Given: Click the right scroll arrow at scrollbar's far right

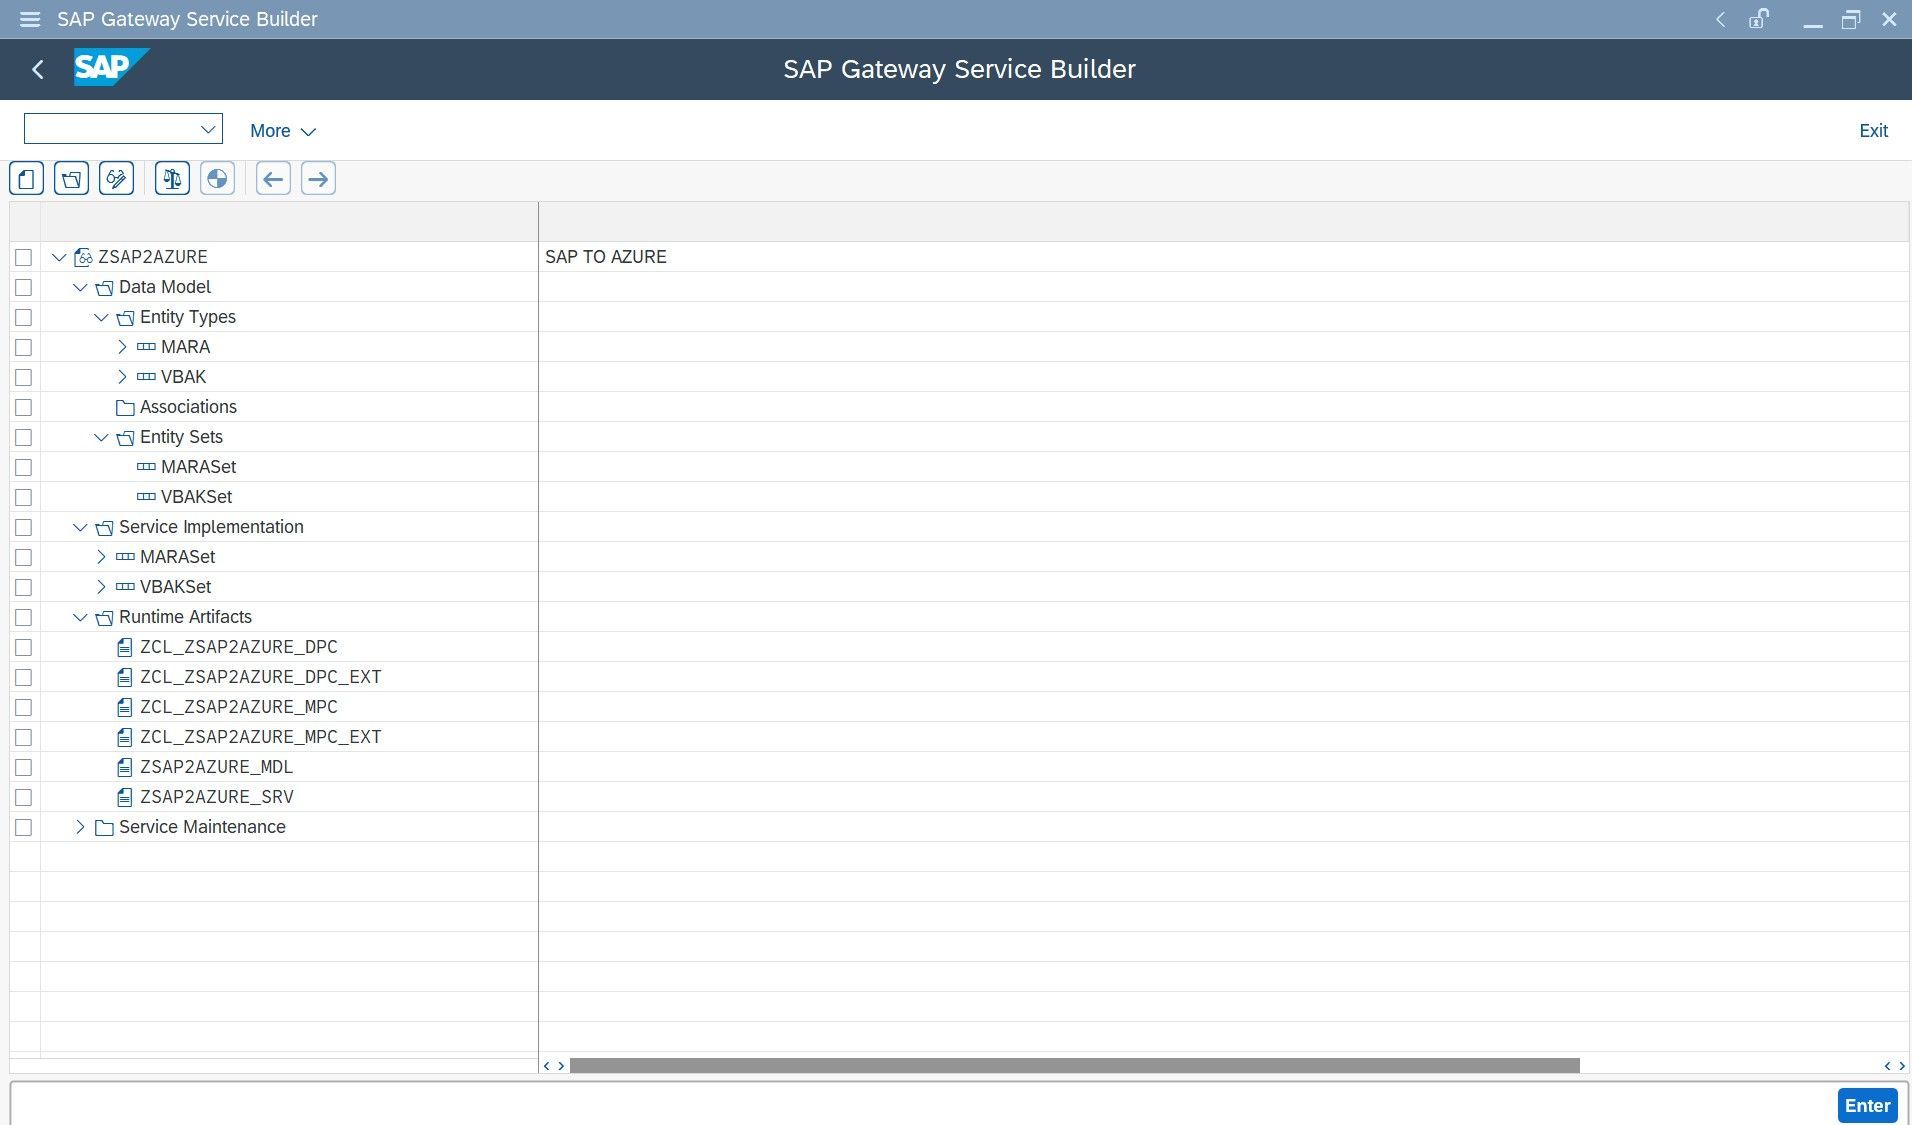Looking at the screenshot, I should click(1901, 1066).
